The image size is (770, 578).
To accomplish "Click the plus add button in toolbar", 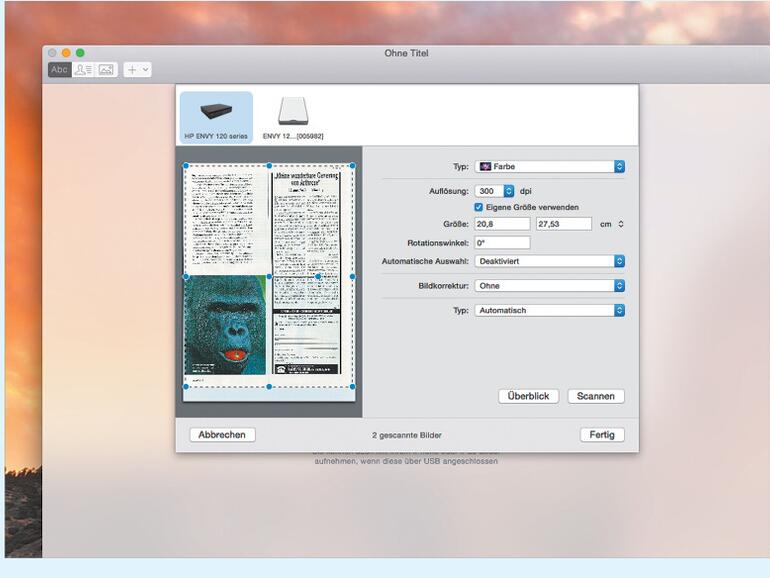I will (x=137, y=70).
